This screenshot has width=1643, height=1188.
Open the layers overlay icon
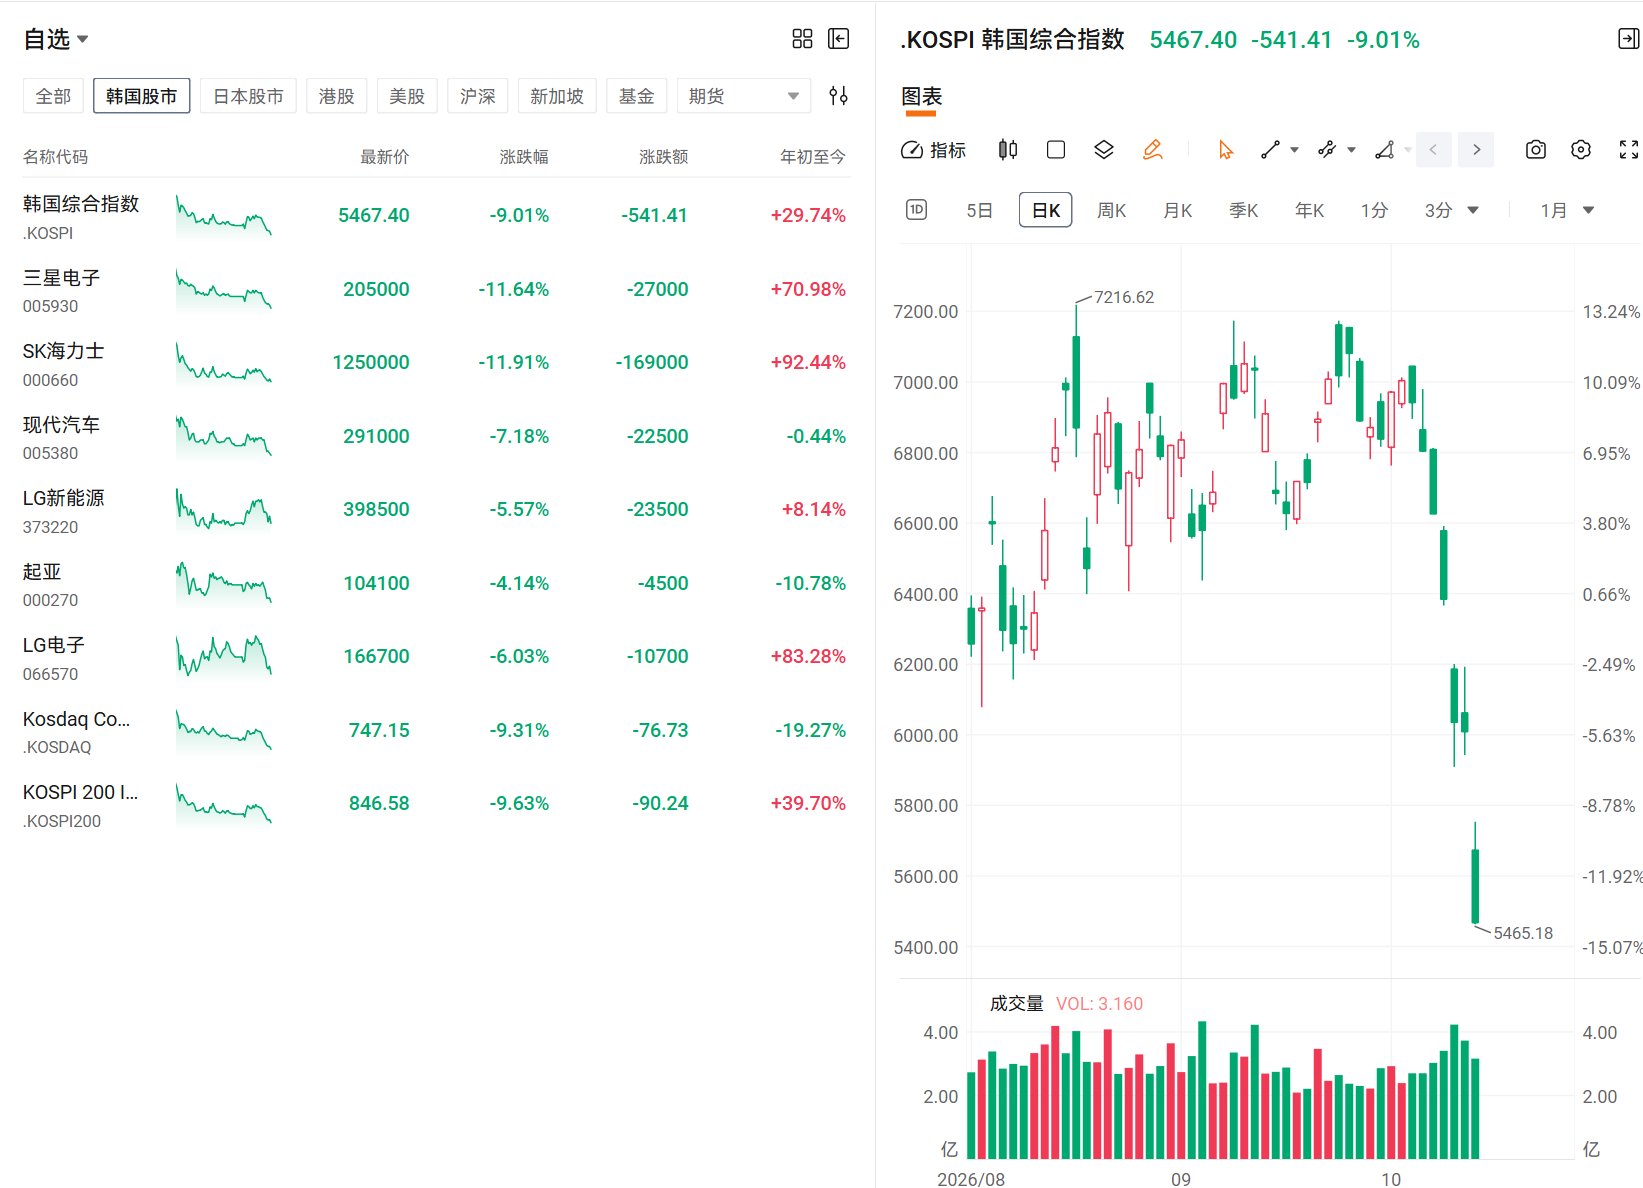pos(1103,150)
